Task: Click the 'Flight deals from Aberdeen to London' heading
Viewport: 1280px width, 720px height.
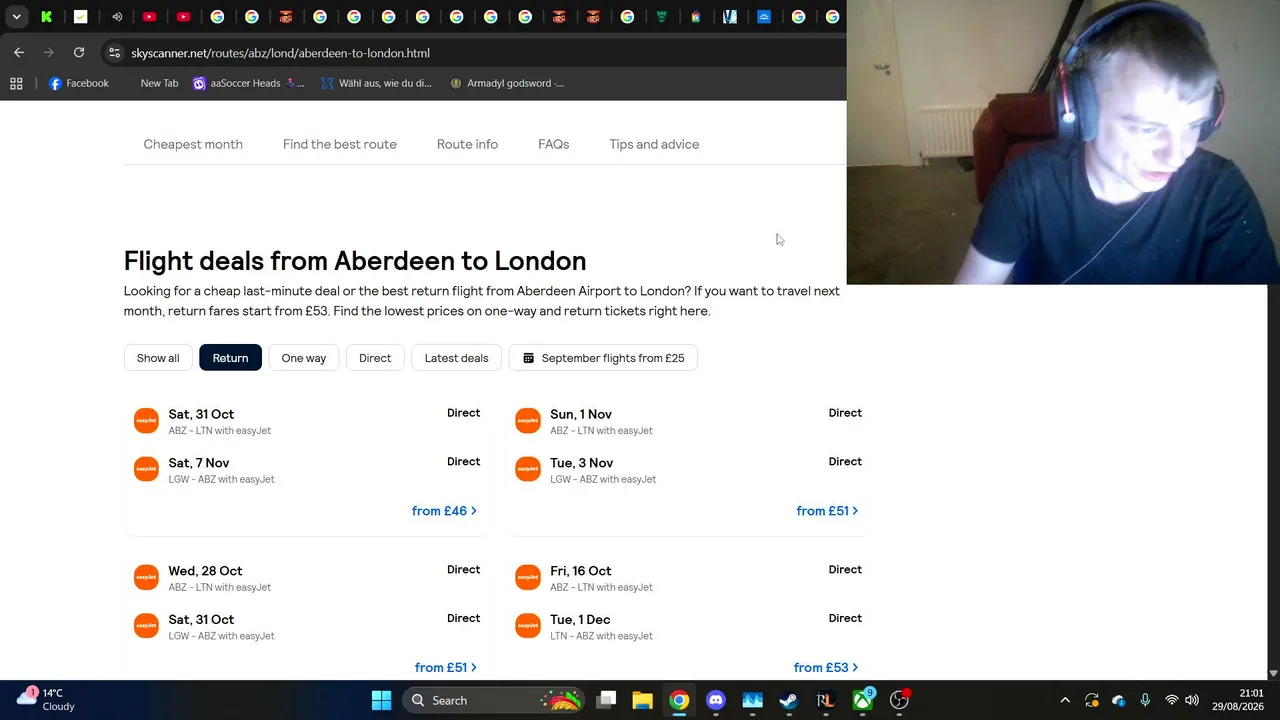Action: (x=355, y=261)
